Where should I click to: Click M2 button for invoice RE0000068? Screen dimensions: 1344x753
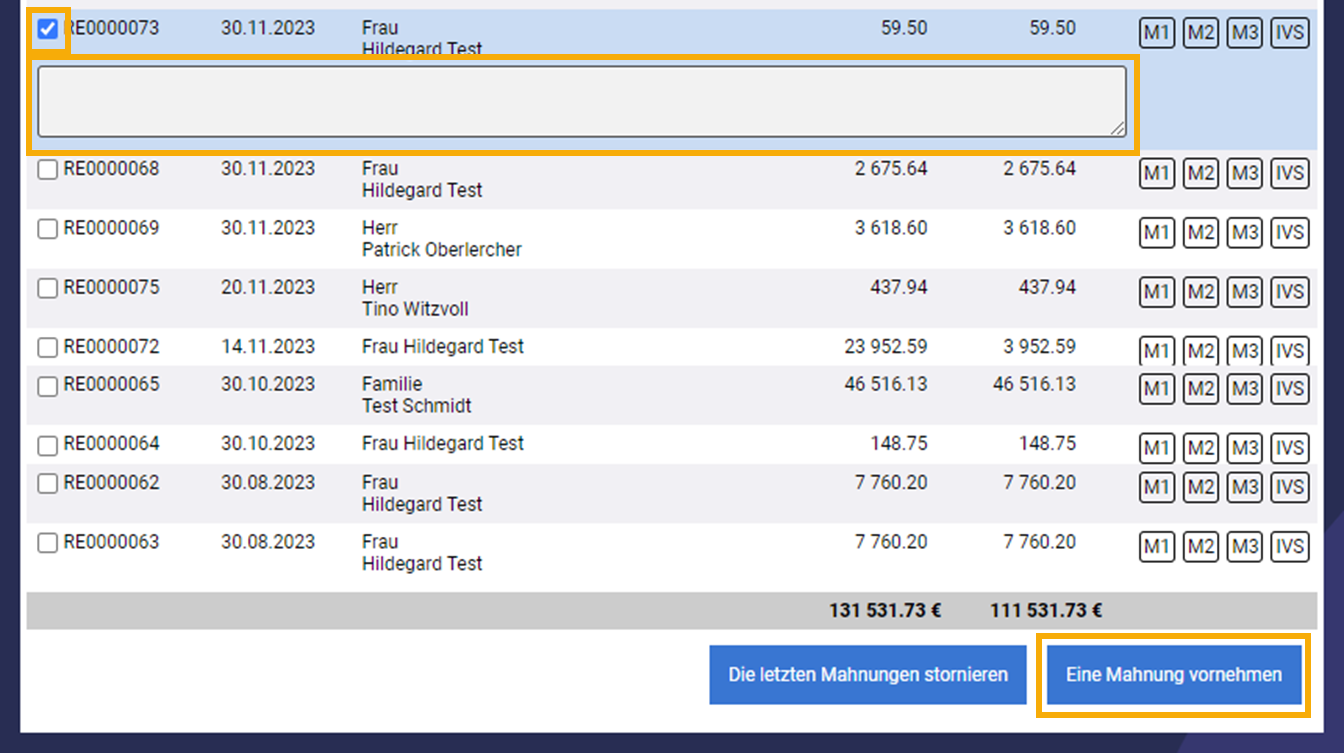(x=1200, y=173)
